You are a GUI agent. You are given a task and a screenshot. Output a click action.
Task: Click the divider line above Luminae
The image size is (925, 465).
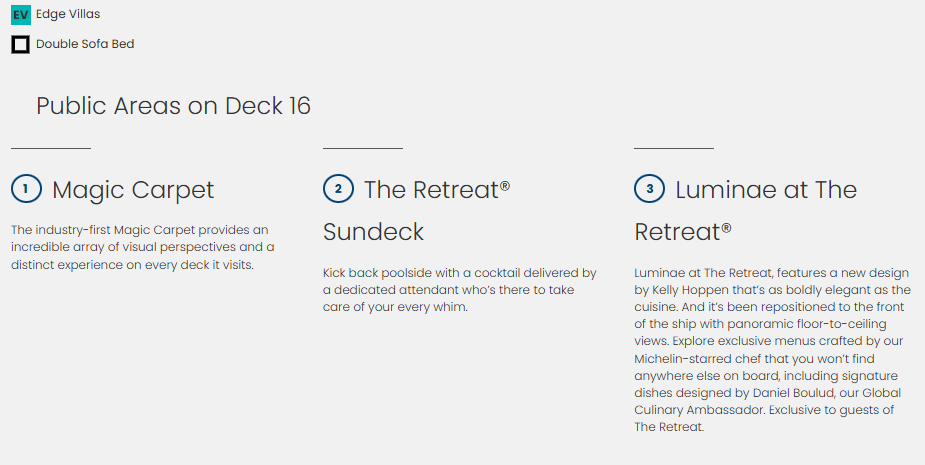tap(674, 148)
